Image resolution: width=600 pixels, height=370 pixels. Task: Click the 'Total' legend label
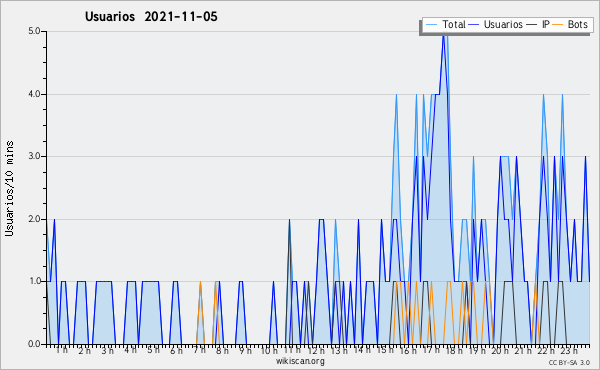tap(454, 24)
